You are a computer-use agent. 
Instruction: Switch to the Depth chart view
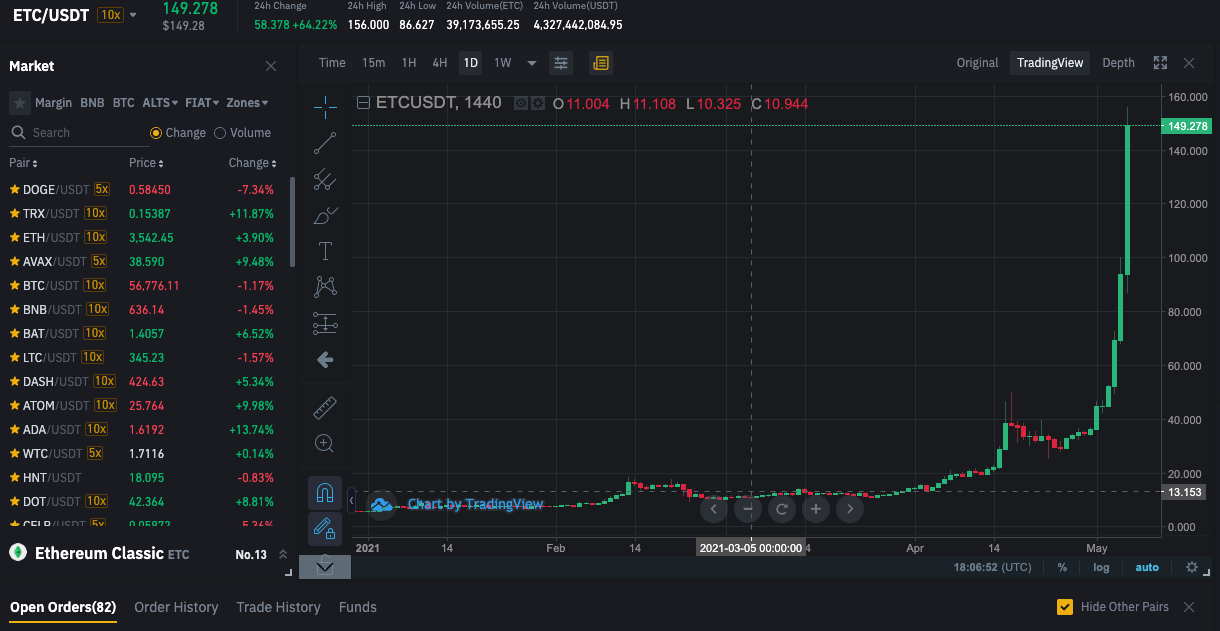coord(1118,63)
